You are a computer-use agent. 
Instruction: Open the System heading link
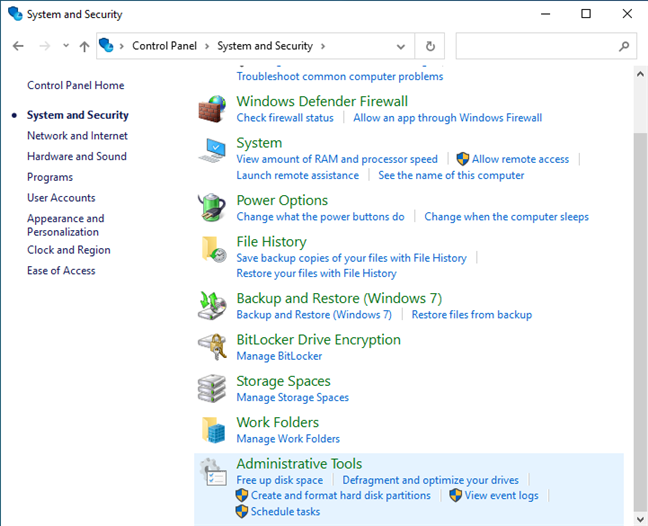259,143
